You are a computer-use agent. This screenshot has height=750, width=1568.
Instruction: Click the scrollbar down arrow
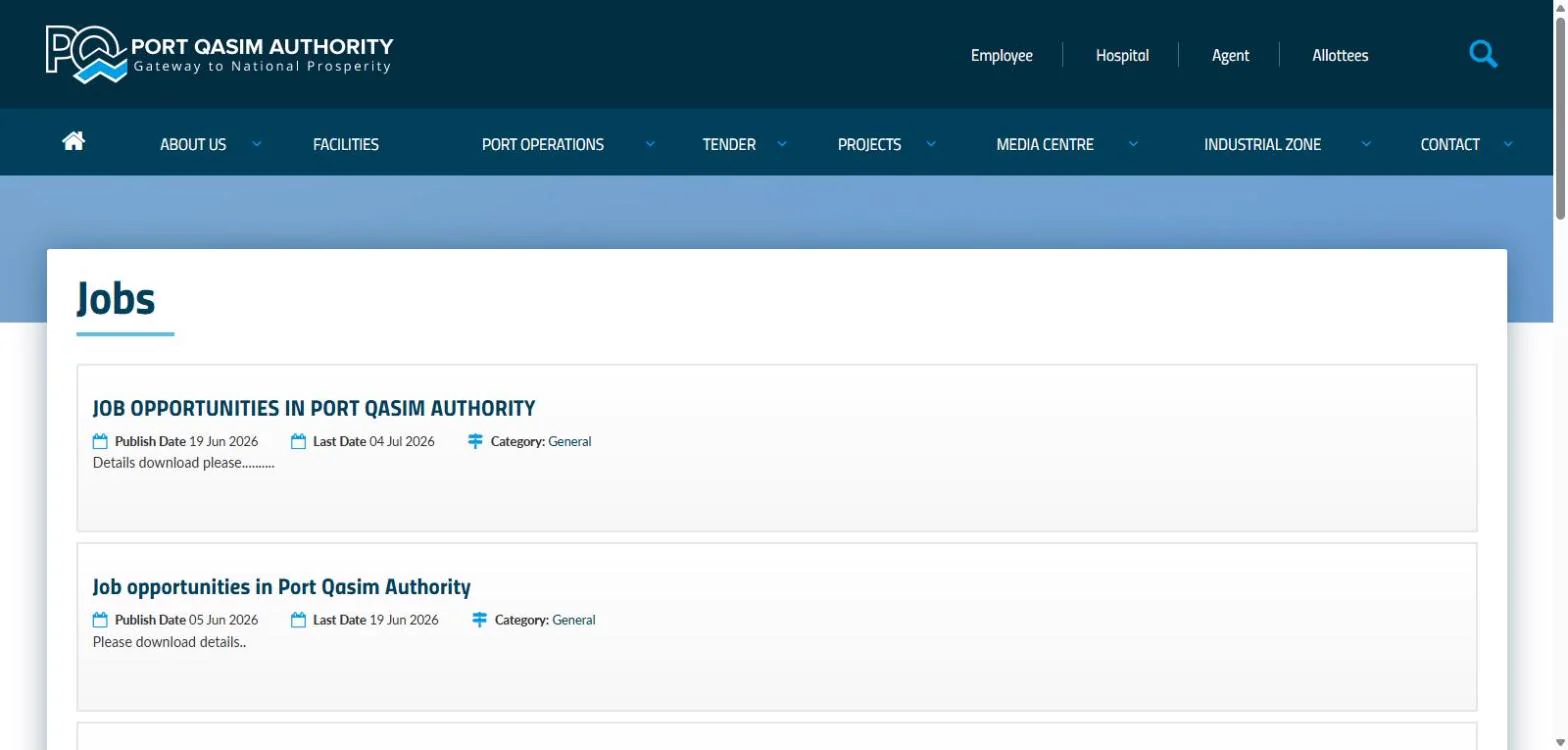[1560, 741]
